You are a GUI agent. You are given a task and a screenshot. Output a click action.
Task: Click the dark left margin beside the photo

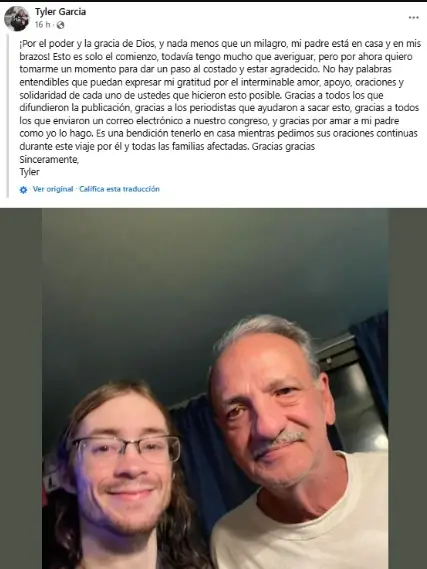(x=21, y=388)
